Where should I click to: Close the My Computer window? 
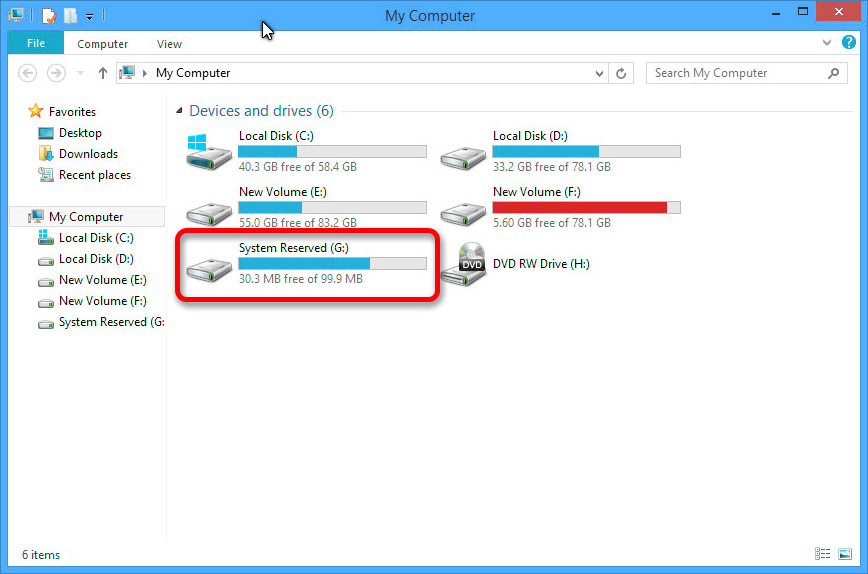pos(839,12)
